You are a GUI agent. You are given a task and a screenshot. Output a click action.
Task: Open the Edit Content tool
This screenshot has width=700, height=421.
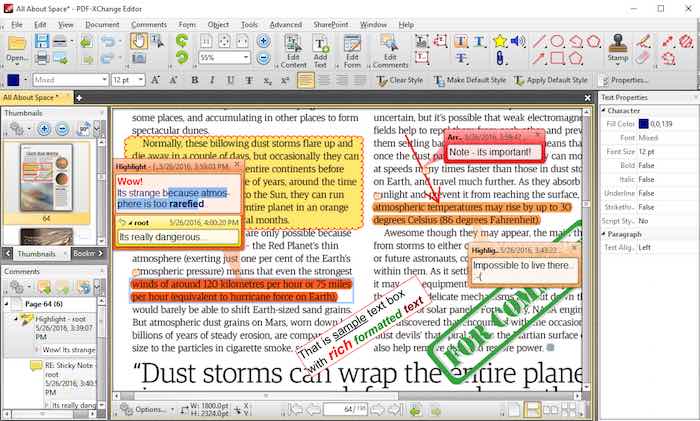coord(293,51)
